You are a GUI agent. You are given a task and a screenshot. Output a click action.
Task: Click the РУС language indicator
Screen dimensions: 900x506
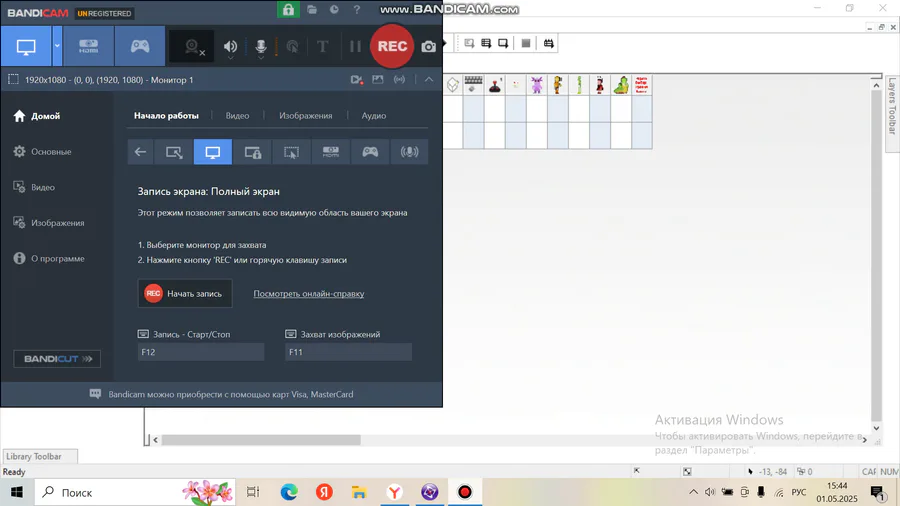(798, 492)
